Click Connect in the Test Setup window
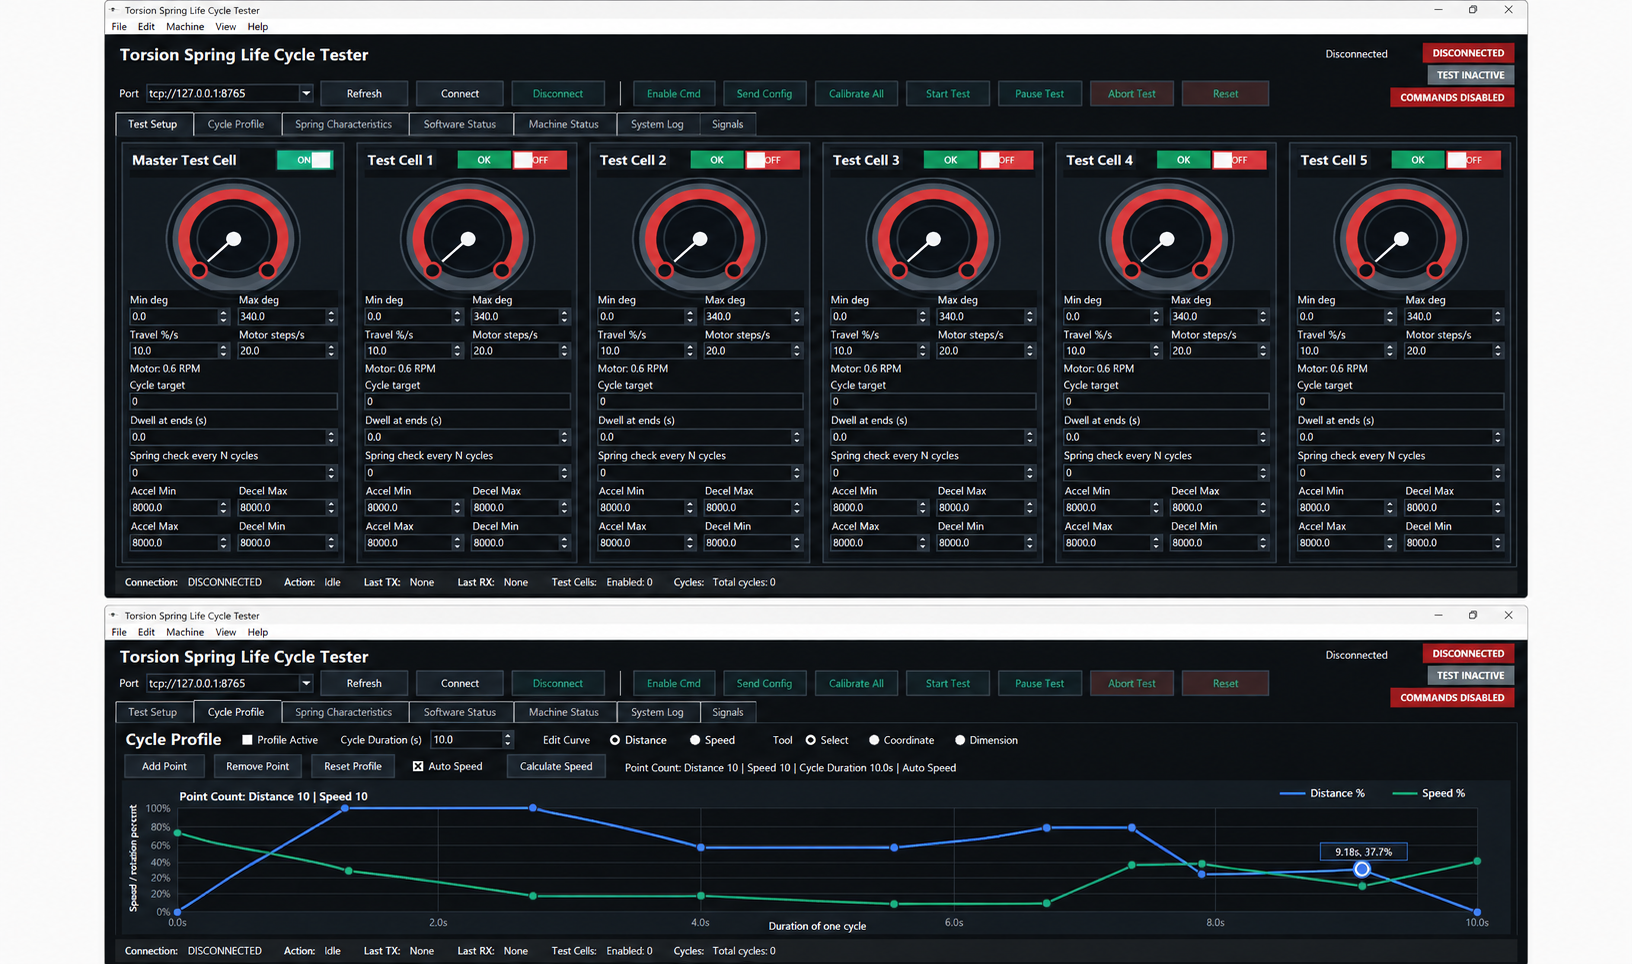Screen dimensions: 1632x964 tap(460, 93)
